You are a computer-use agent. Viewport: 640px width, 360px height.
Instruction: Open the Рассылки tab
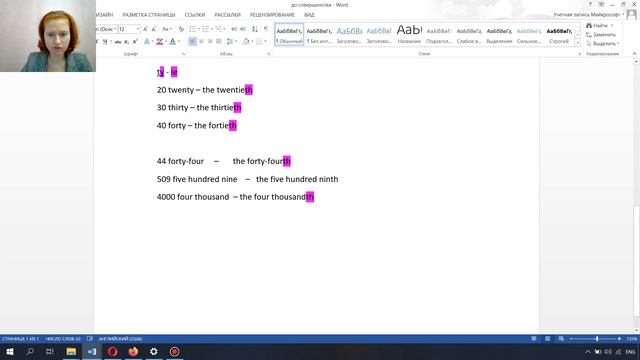point(227,15)
